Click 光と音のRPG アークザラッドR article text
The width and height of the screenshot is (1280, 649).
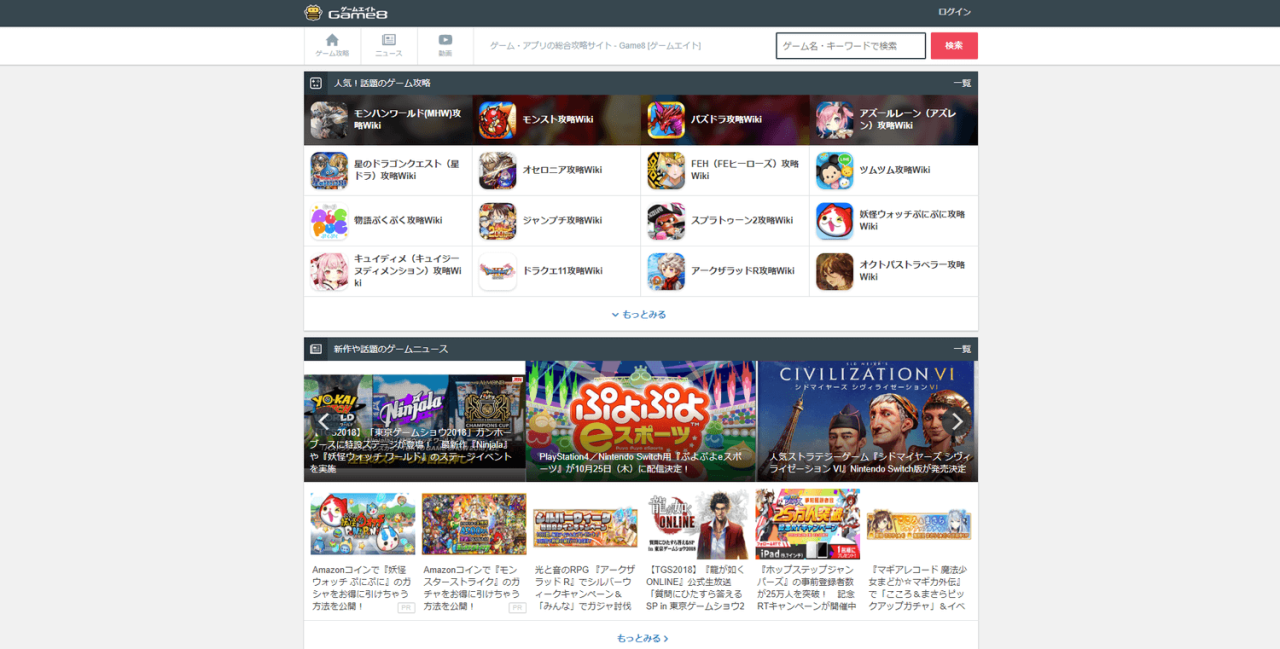click(585, 587)
